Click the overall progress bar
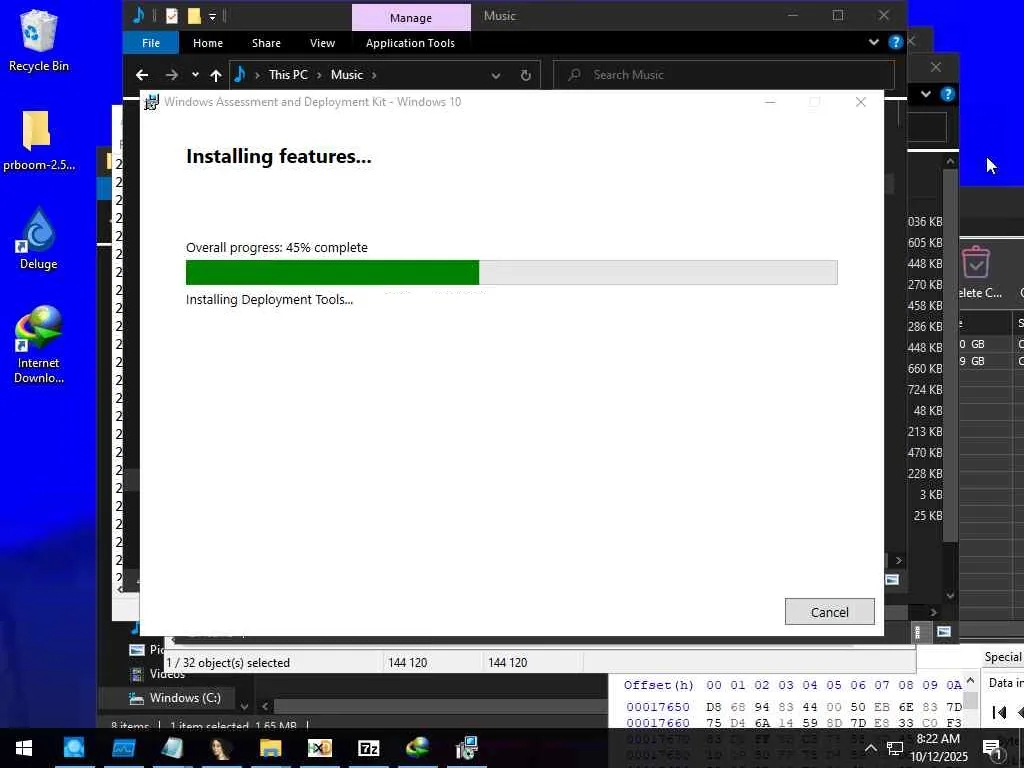Viewport: 1024px width, 768px height. tap(511, 272)
